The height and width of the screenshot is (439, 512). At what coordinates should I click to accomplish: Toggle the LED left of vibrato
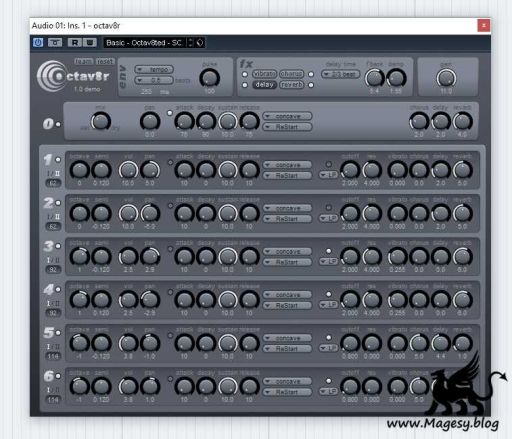tap(245, 74)
